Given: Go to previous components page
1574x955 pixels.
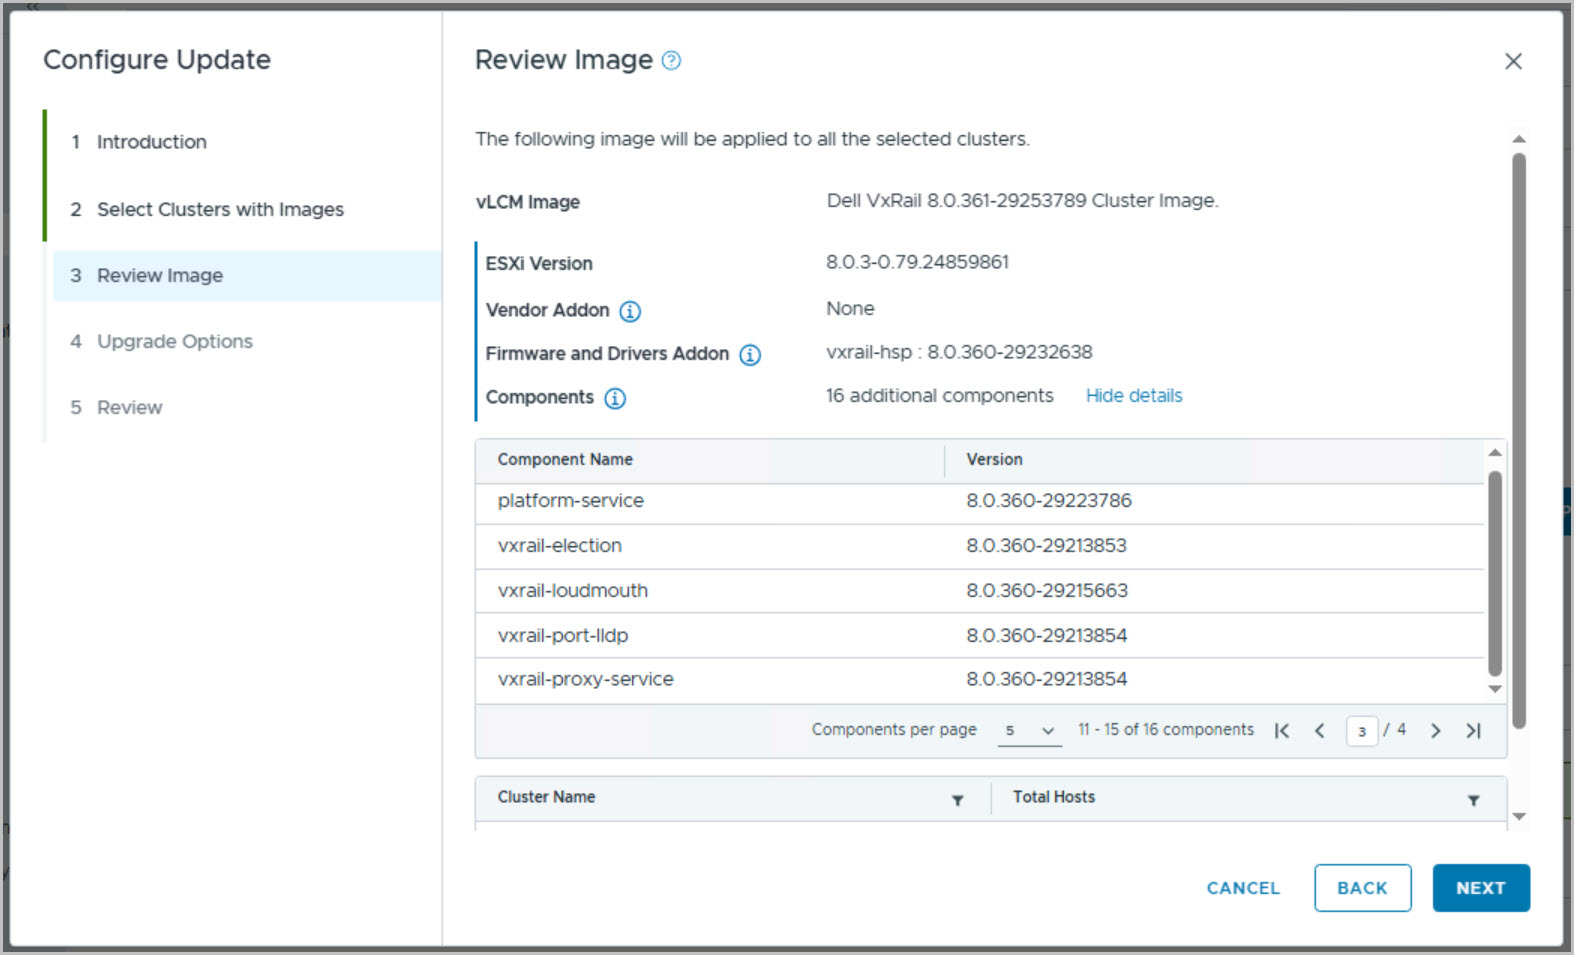Looking at the screenshot, I should pos(1320,731).
